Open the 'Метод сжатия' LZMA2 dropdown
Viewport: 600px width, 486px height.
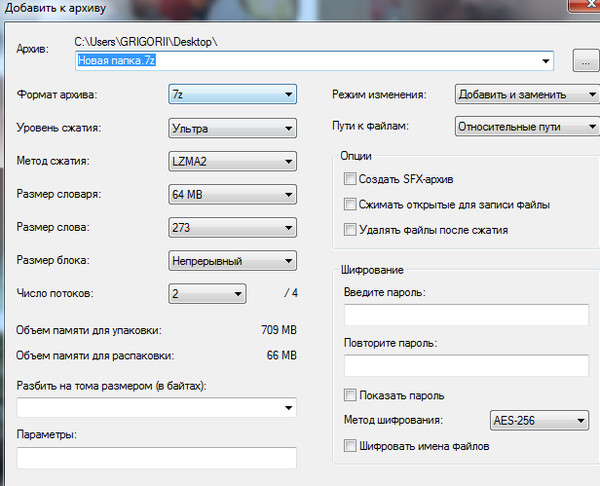tap(232, 161)
